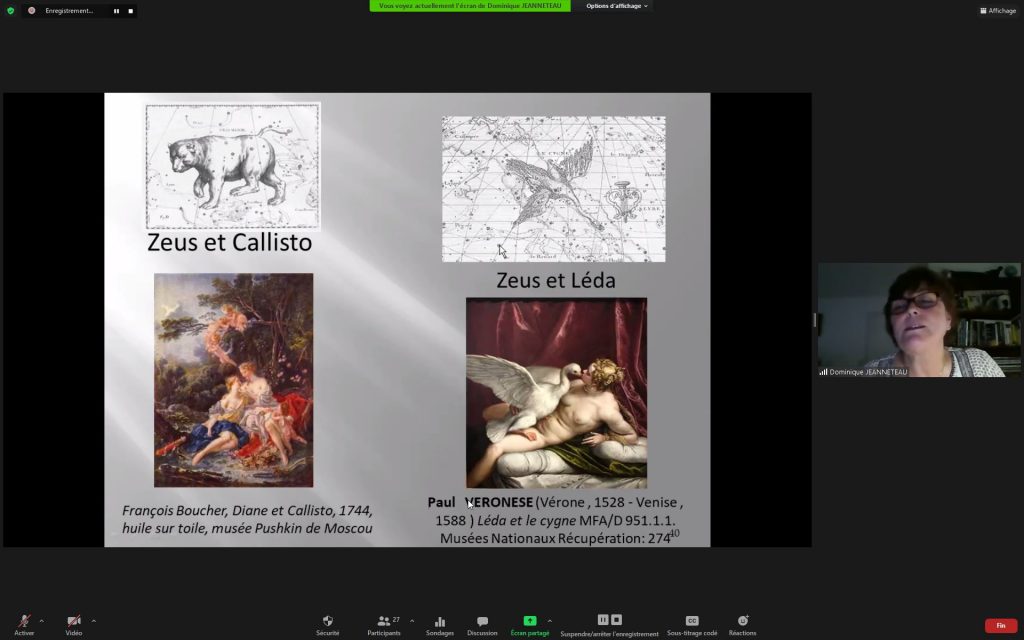Click the Musées Nationaux Récupération line
The image size is (1024, 640).
tap(555, 539)
